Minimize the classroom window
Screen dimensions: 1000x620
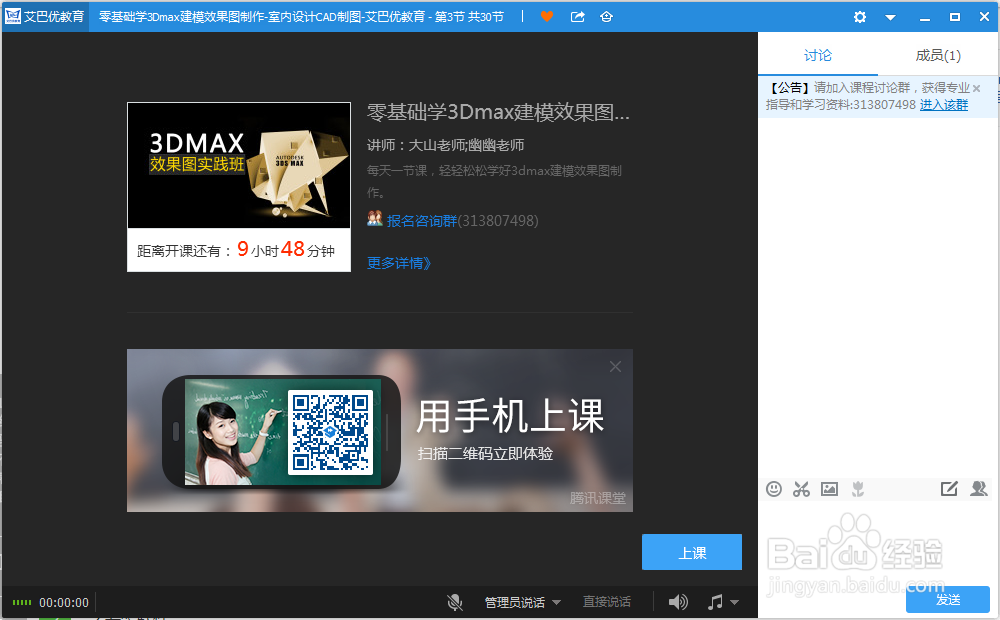click(x=925, y=18)
